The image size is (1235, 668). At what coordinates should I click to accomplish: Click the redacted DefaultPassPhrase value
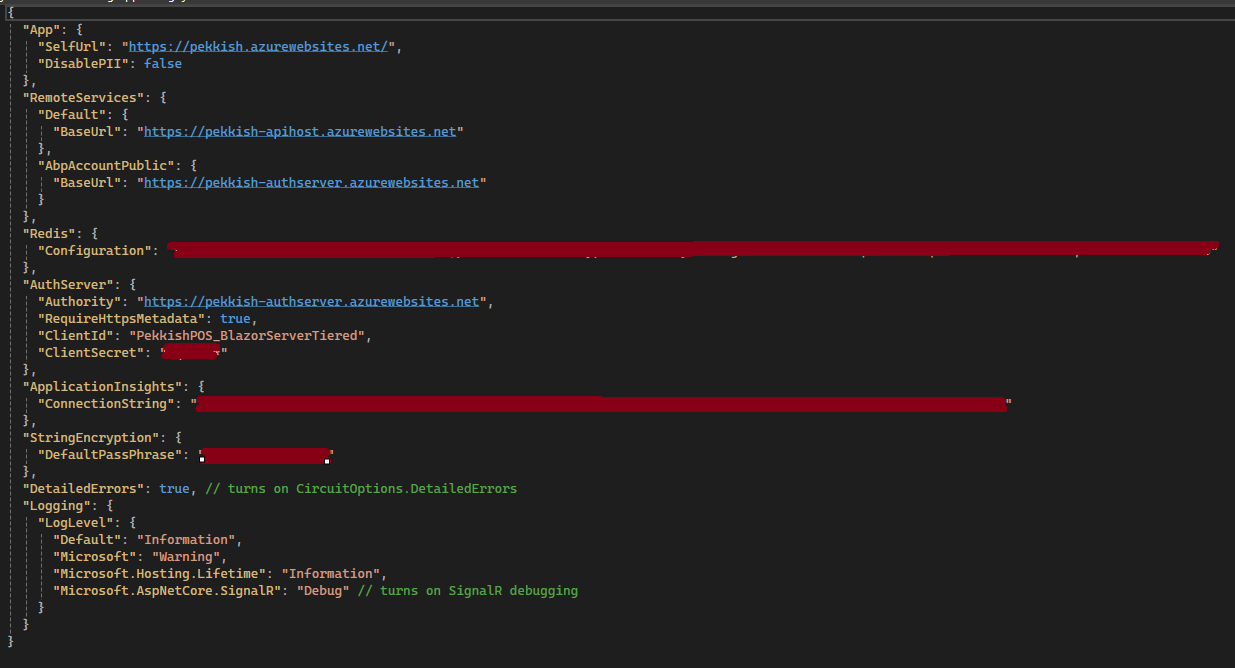coord(265,455)
